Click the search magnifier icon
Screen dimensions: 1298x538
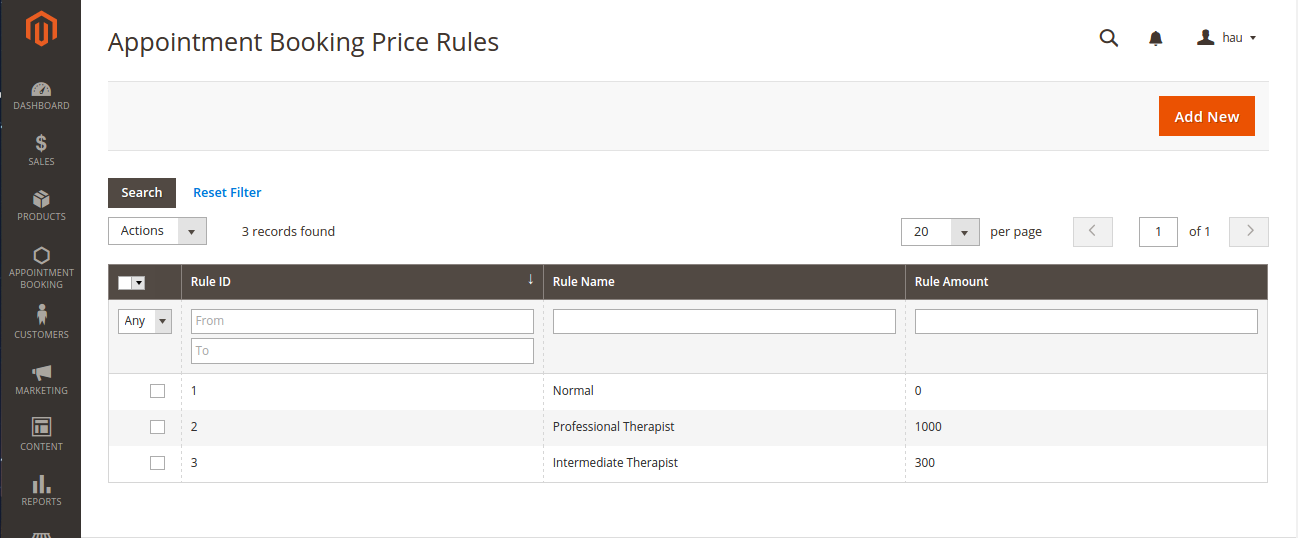pyautogui.click(x=1108, y=38)
